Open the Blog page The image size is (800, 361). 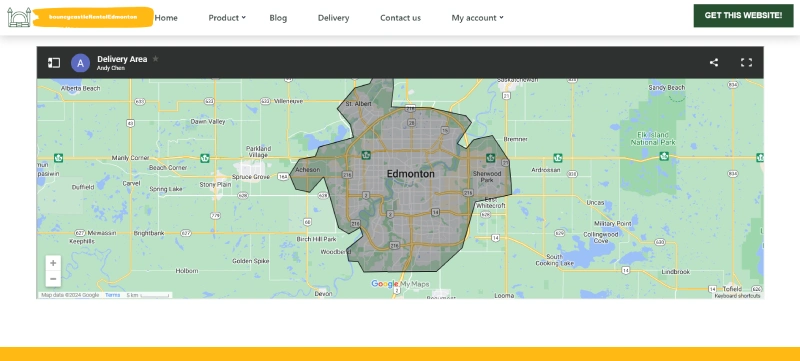click(x=278, y=18)
